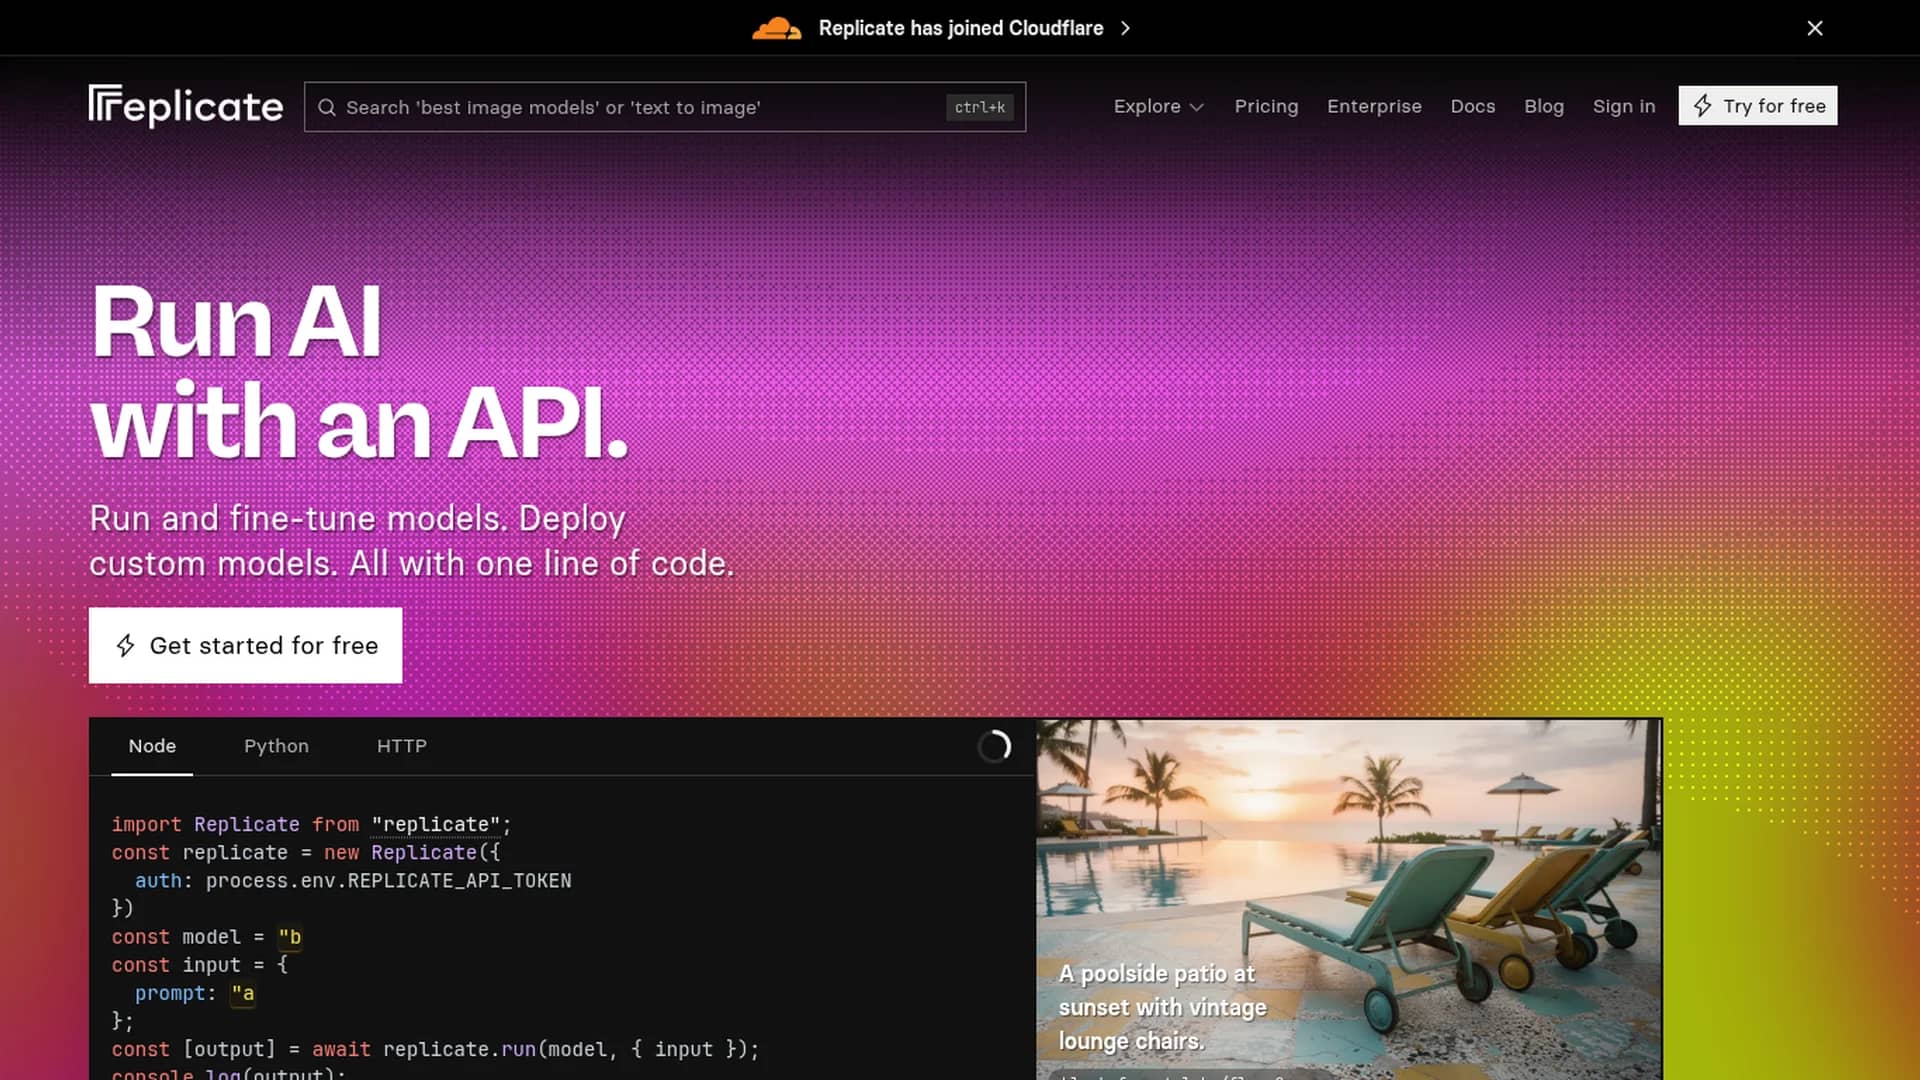Screen dimensions: 1920x1080
Task: Click the 'await replicate.run' code line
Action: (x=435, y=1049)
